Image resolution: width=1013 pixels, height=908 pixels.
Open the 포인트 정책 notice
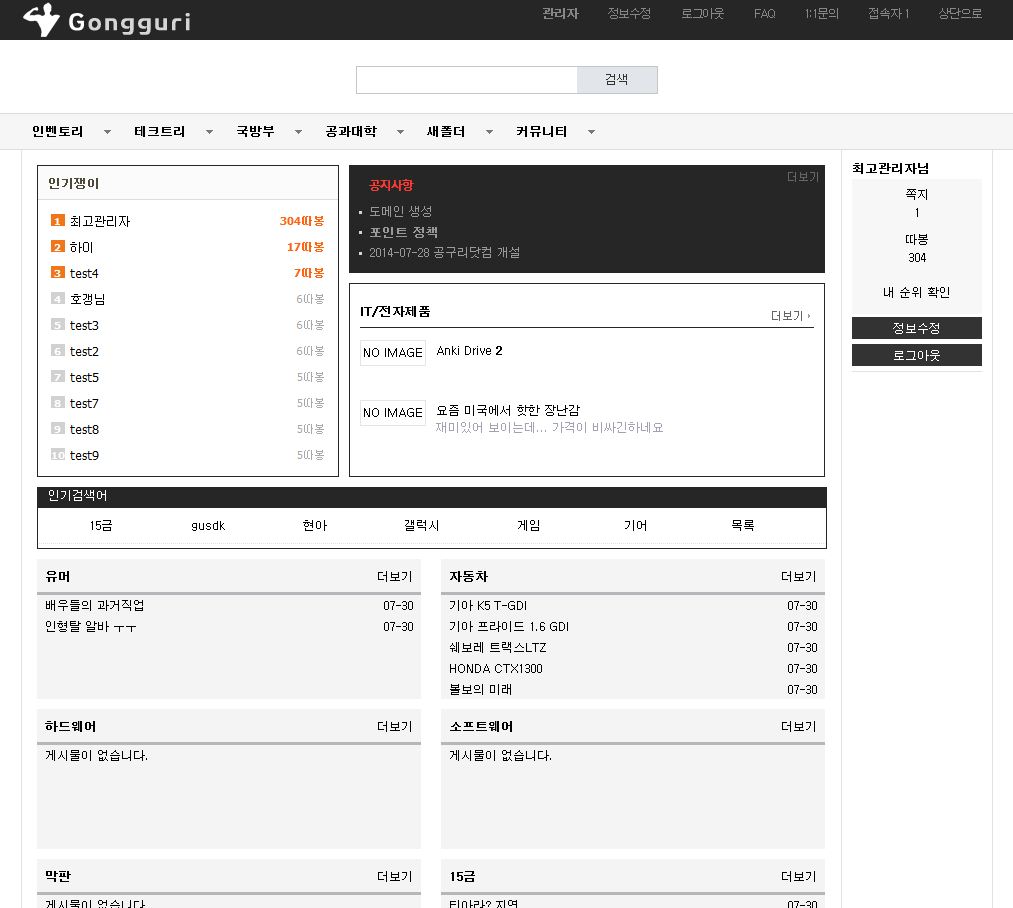403,232
